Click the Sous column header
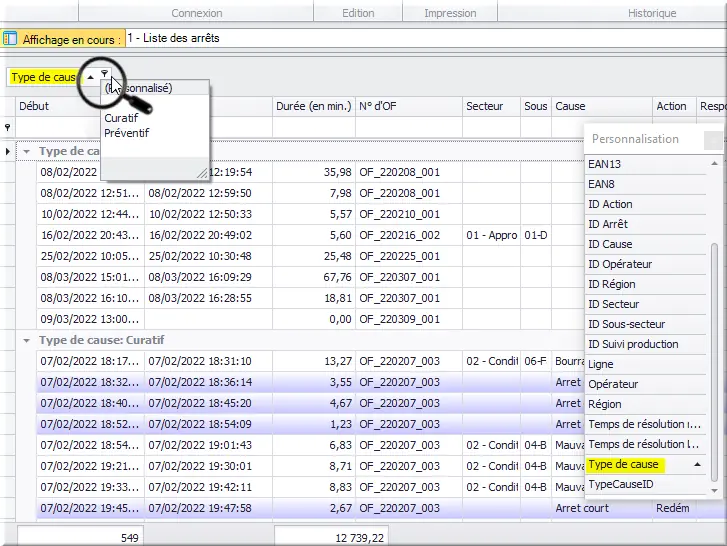The image size is (727, 546). 536,106
